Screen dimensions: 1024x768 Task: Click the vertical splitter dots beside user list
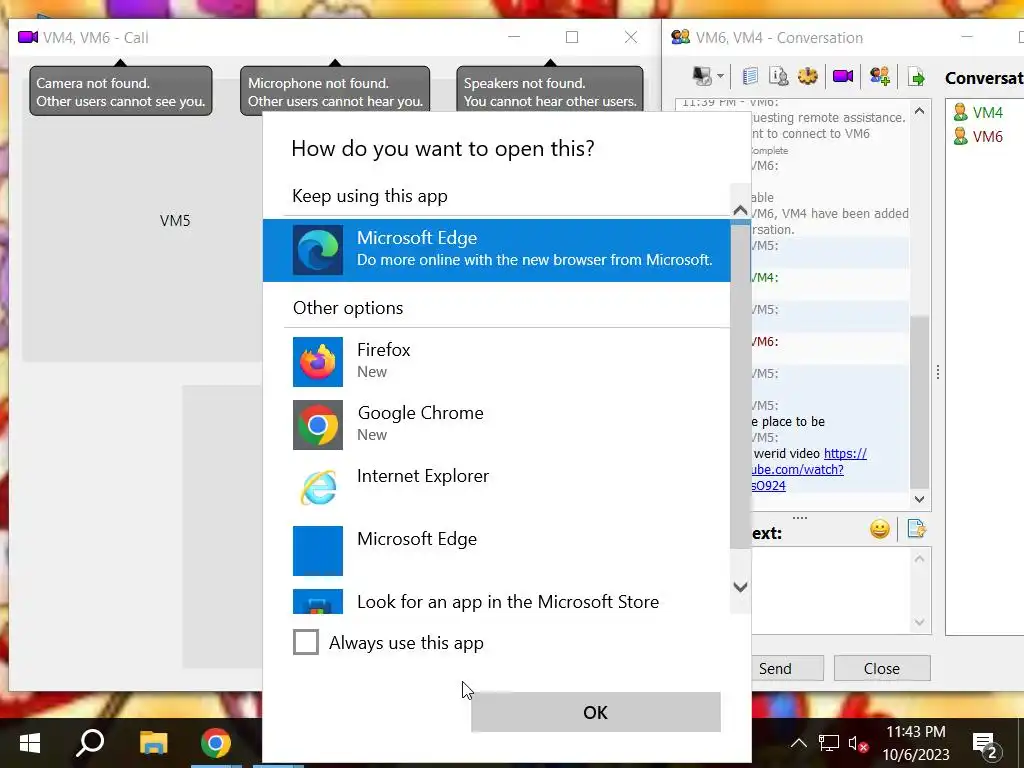tap(938, 372)
